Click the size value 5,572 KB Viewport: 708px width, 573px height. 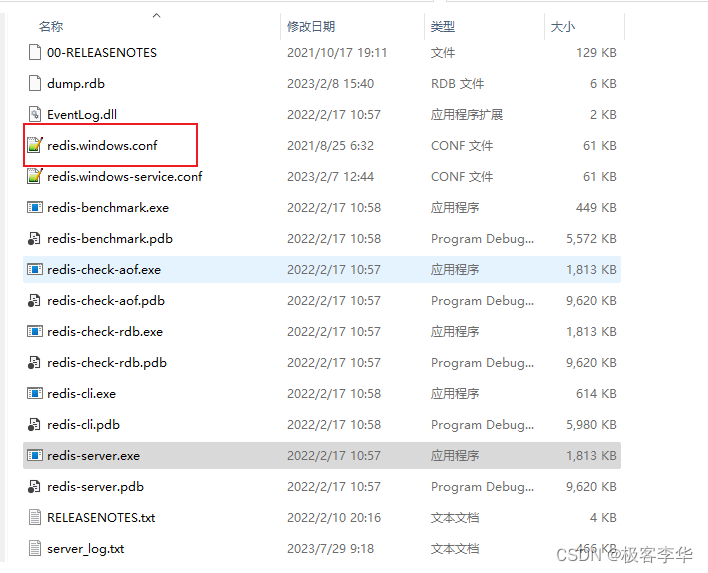click(x=592, y=238)
